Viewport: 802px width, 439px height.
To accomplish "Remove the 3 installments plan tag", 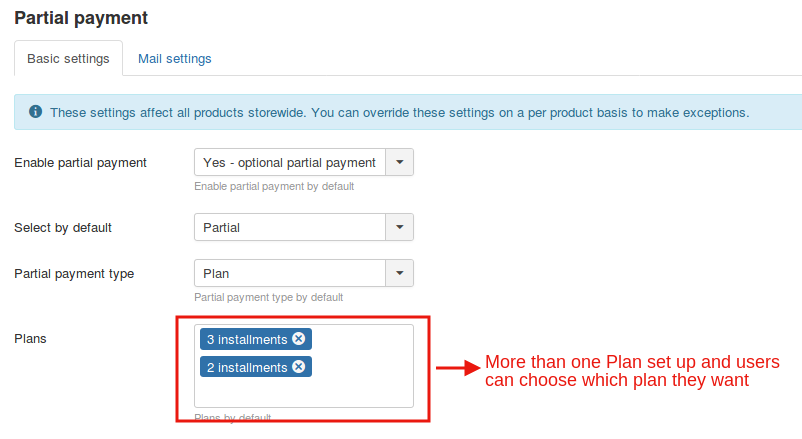I will click(x=298, y=339).
